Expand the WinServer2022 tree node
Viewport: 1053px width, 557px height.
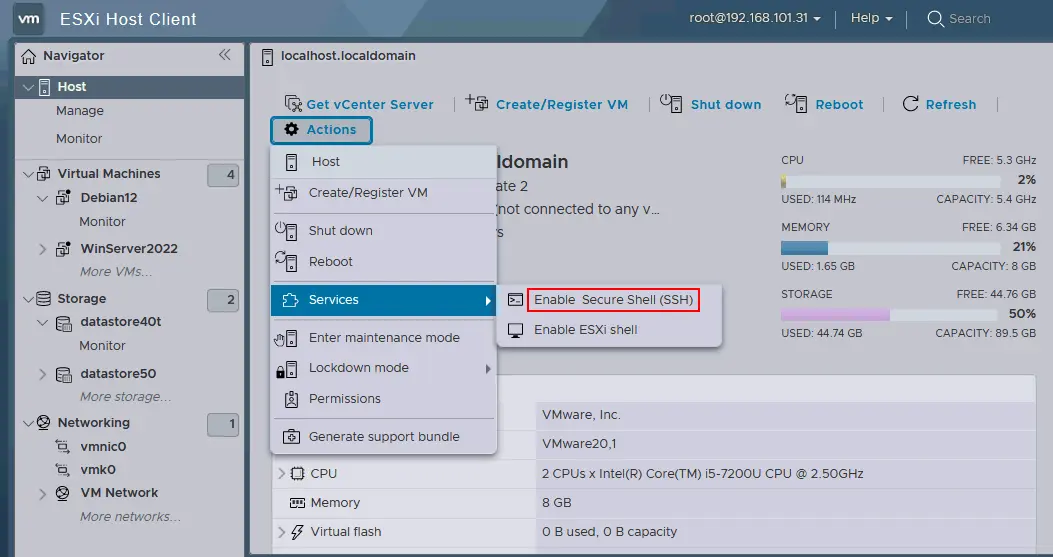click(x=42, y=249)
